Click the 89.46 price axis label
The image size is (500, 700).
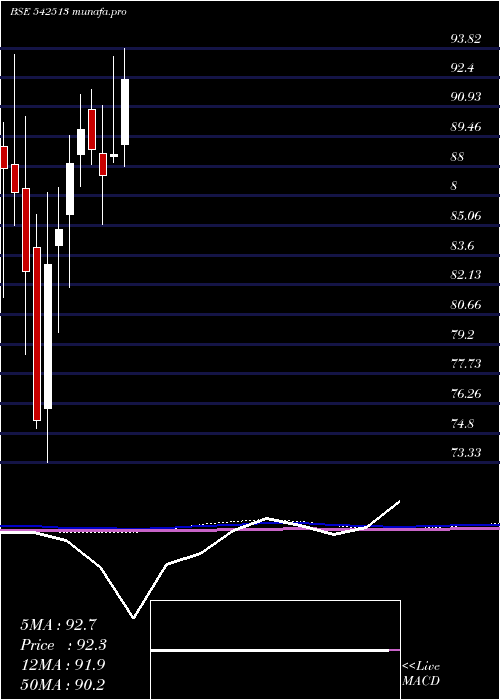coord(466,127)
